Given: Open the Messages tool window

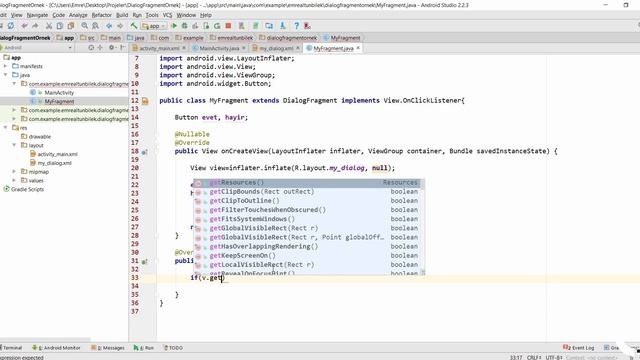Looking at the screenshot, I should coord(108,348).
